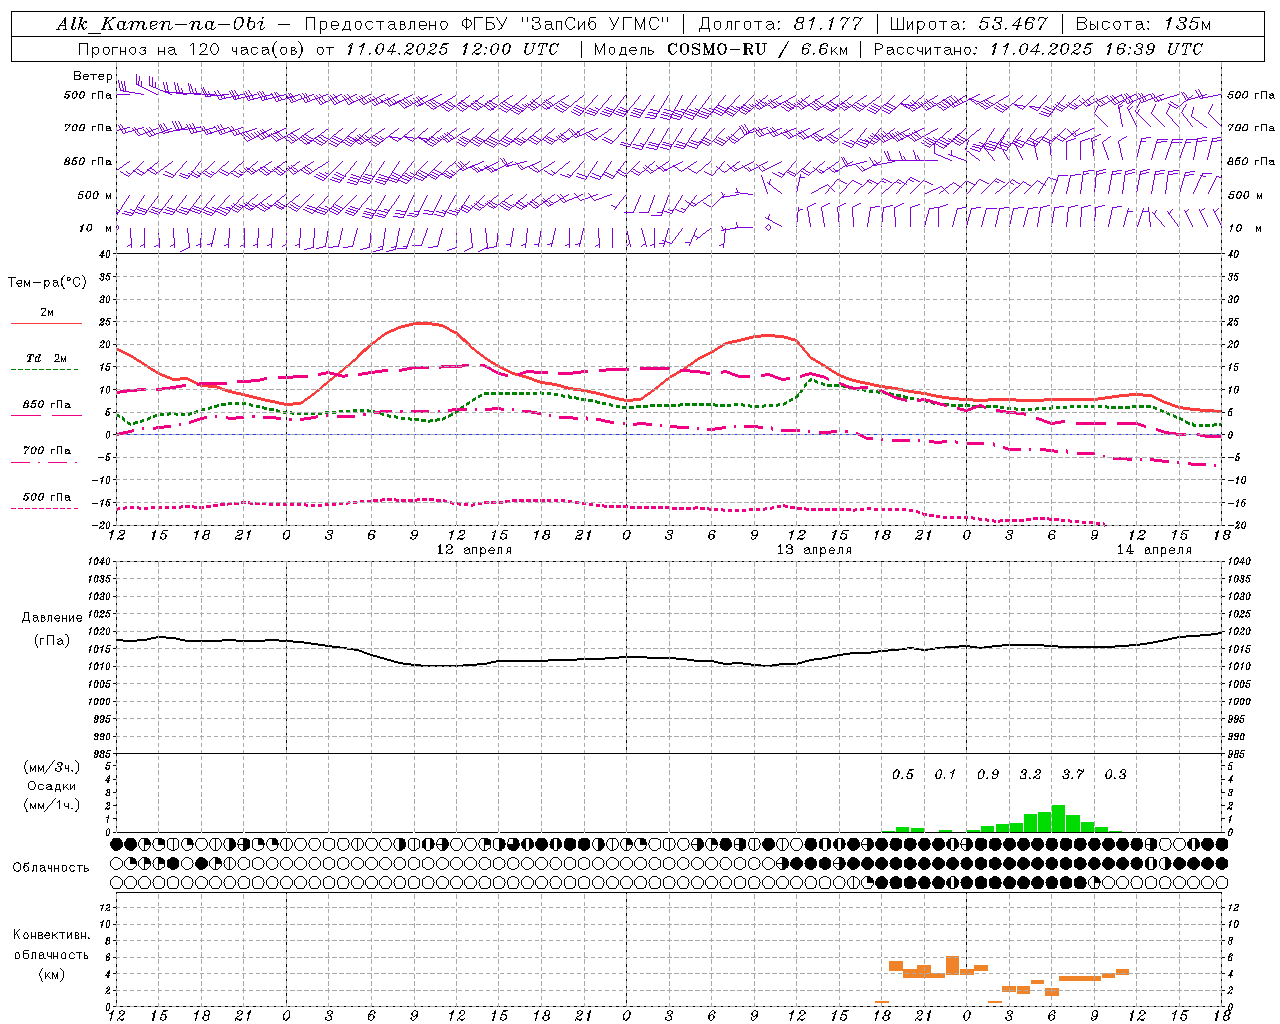Click the 0.5 precipitation total
Image resolution: width=1280 pixels, height=1024 pixels.
(903, 774)
